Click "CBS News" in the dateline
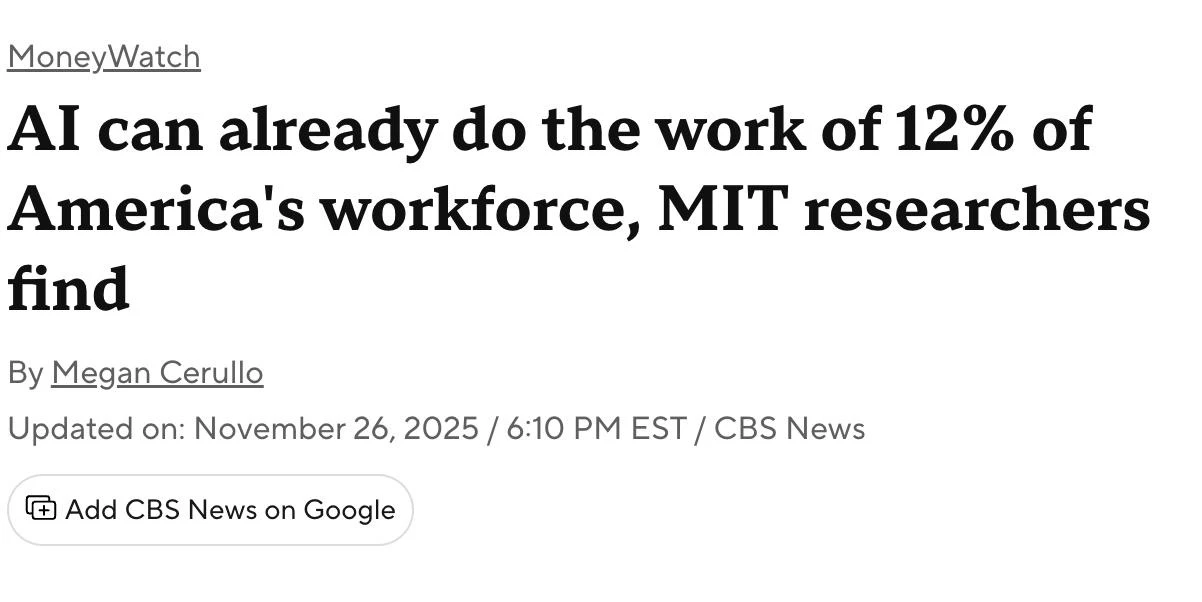The width and height of the screenshot is (1202, 602). (x=789, y=429)
